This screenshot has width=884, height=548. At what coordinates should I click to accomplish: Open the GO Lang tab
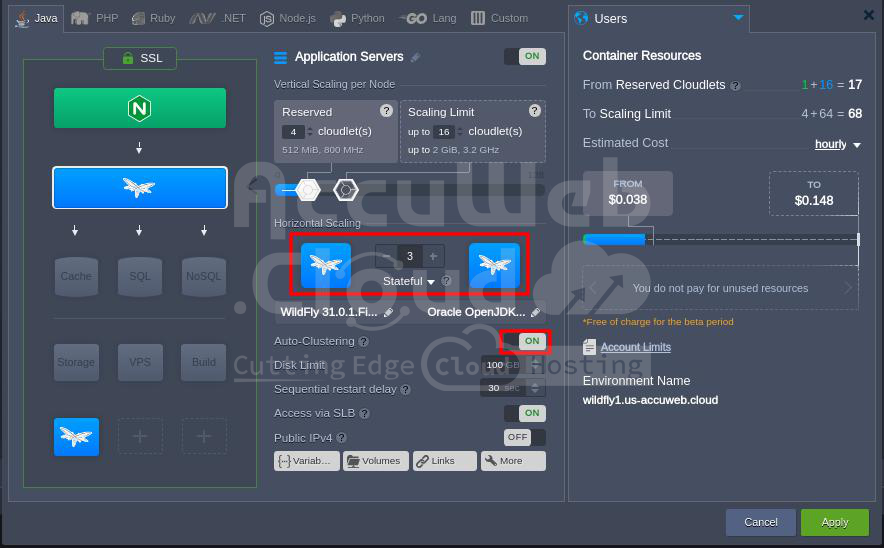pos(428,18)
